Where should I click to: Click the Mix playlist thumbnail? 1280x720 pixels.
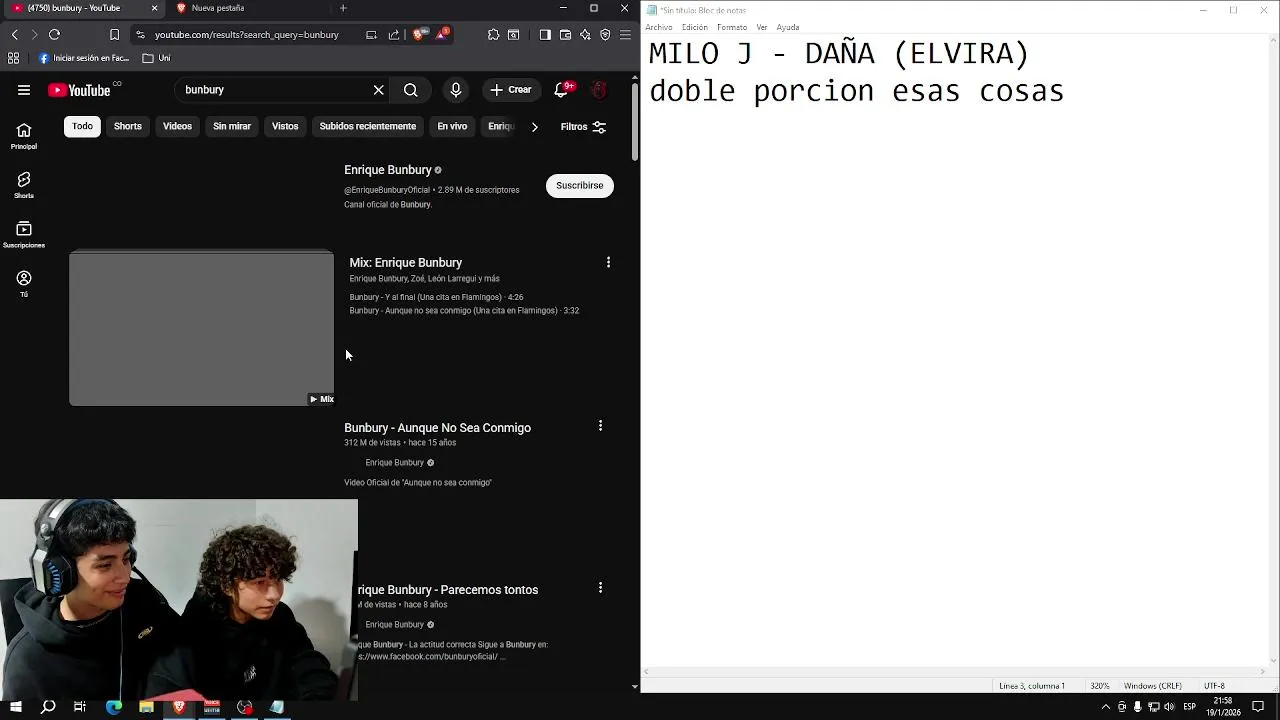click(x=201, y=329)
